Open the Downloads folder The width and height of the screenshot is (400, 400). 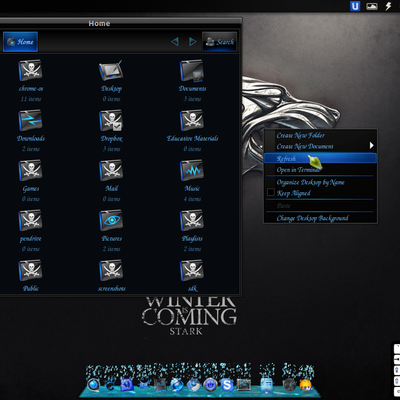[x=30, y=120]
